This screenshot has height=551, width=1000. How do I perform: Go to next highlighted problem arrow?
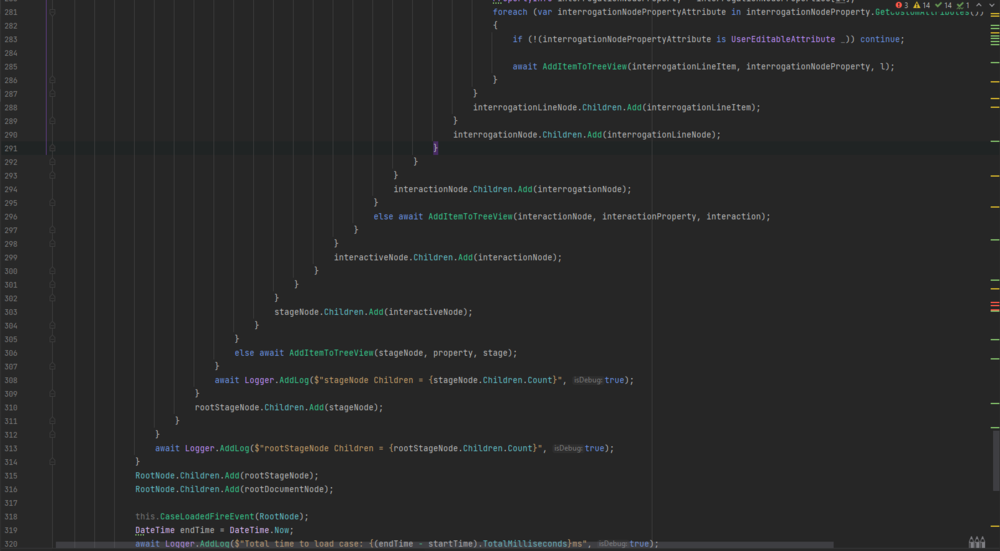tap(990, 5)
